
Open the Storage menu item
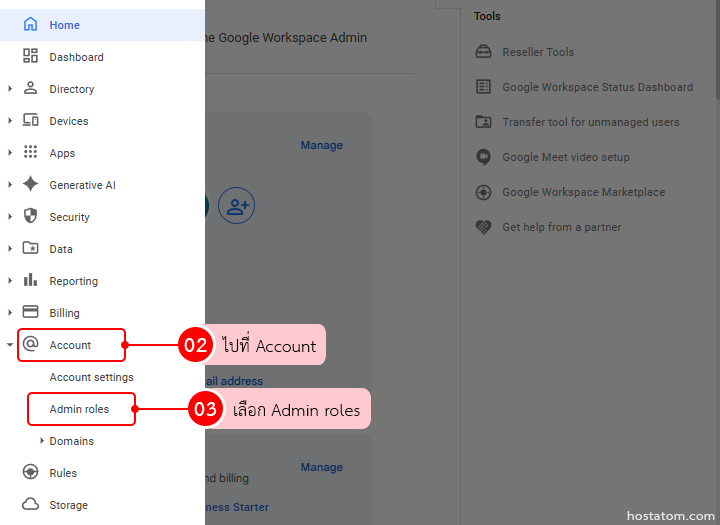(102, 505)
